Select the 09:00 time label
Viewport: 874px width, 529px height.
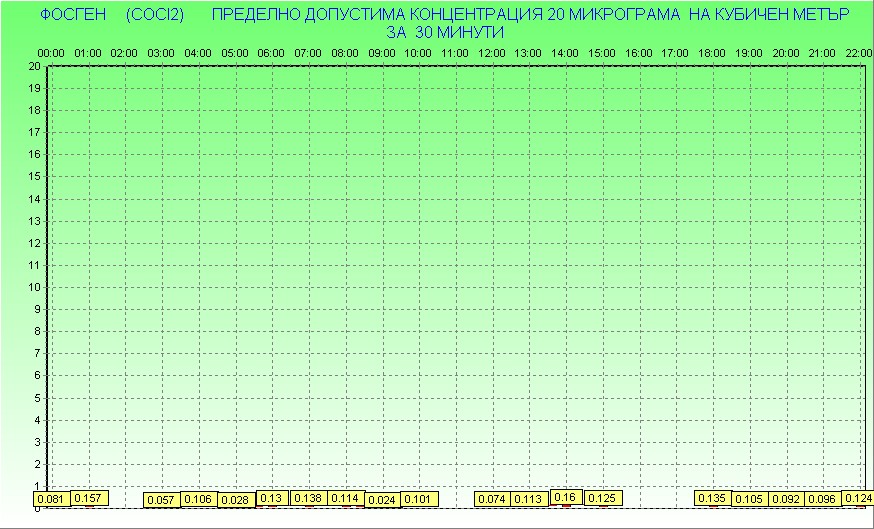tap(382, 54)
